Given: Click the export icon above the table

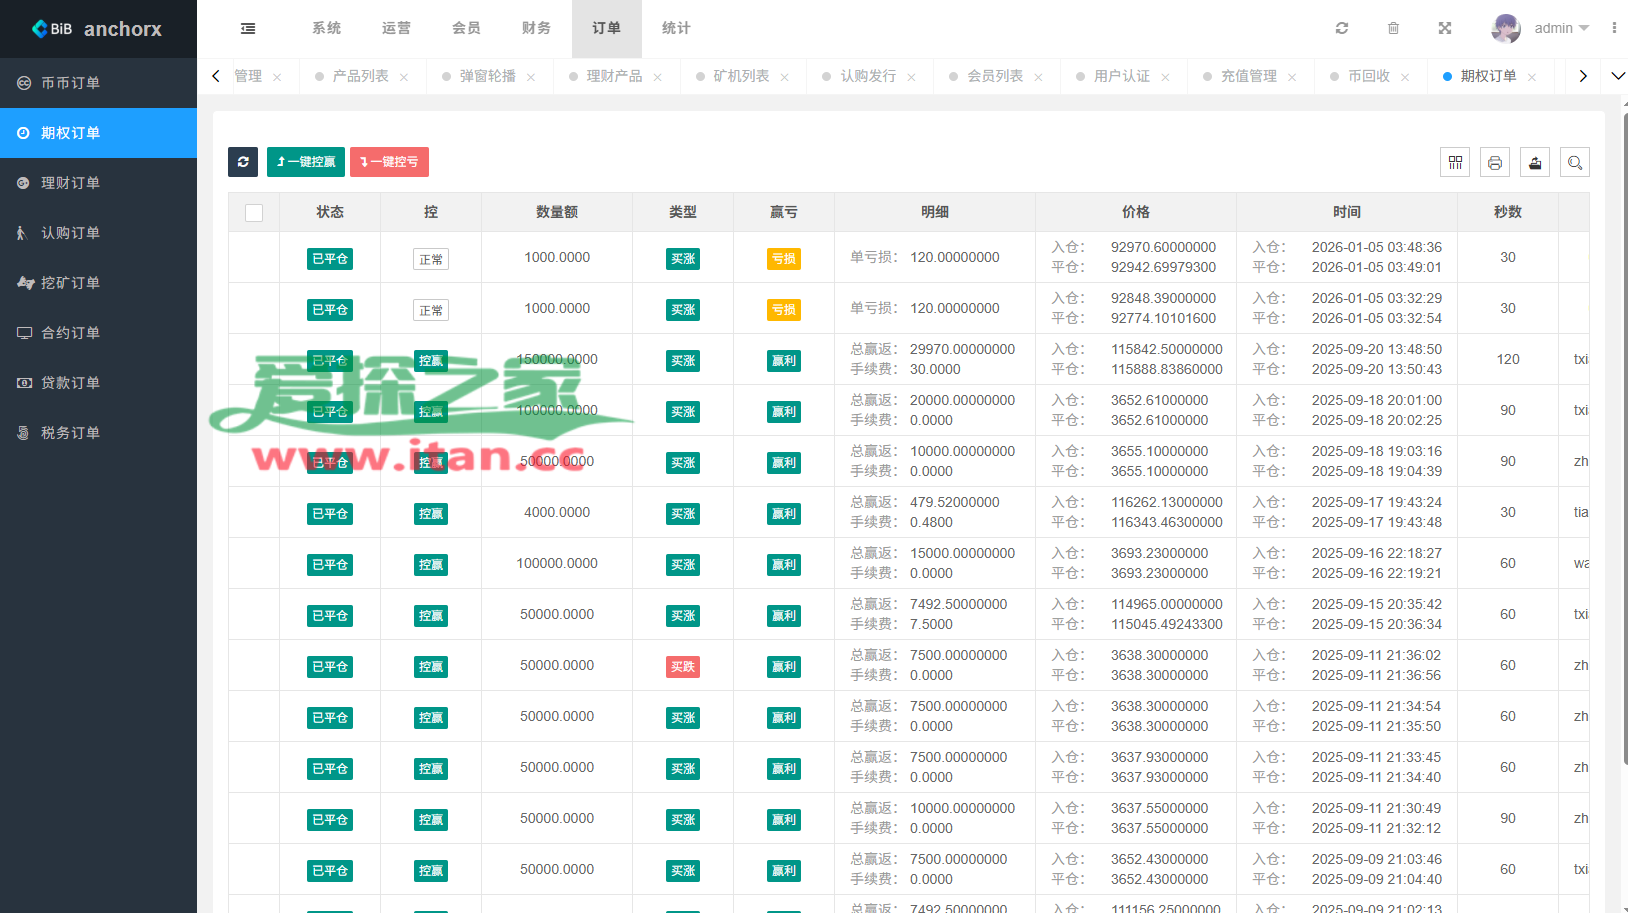Looking at the screenshot, I should [1535, 163].
